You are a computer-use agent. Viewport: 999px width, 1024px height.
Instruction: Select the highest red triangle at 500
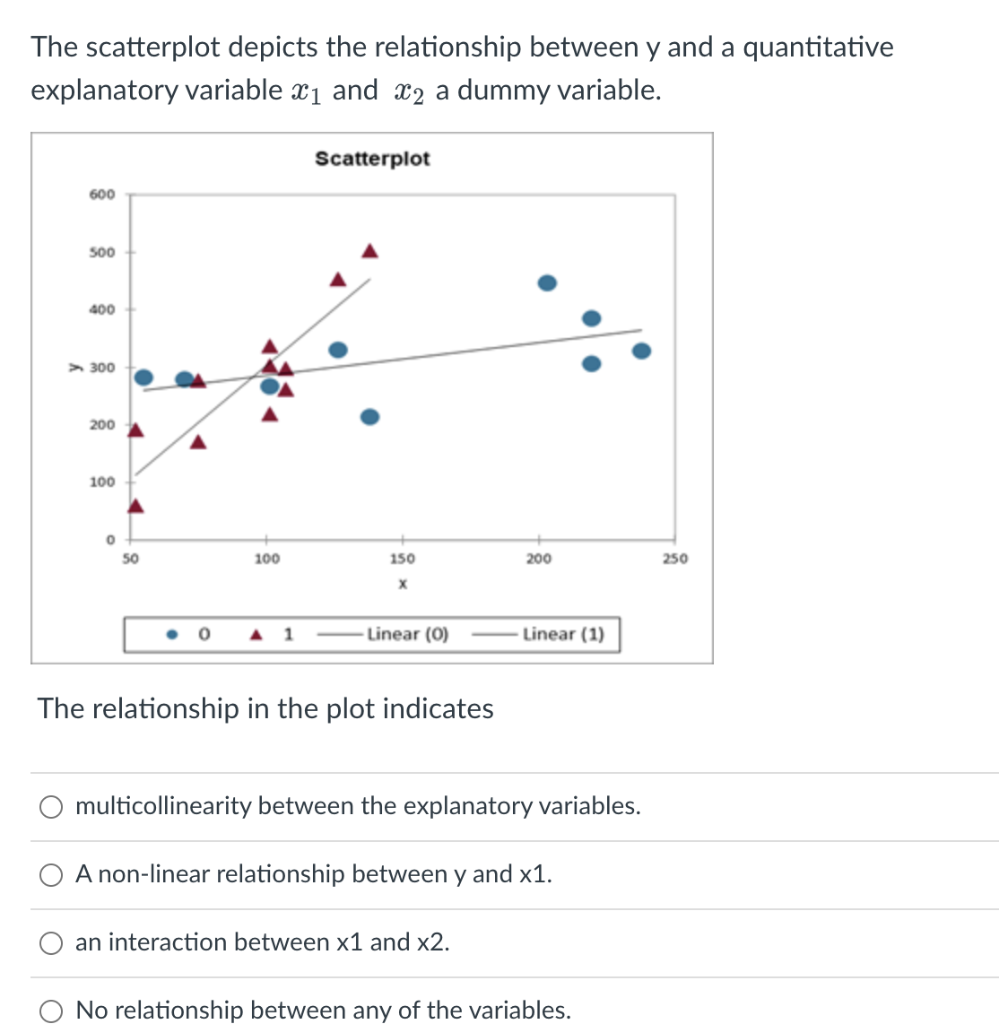pyautogui.click(x=370, y=250)
